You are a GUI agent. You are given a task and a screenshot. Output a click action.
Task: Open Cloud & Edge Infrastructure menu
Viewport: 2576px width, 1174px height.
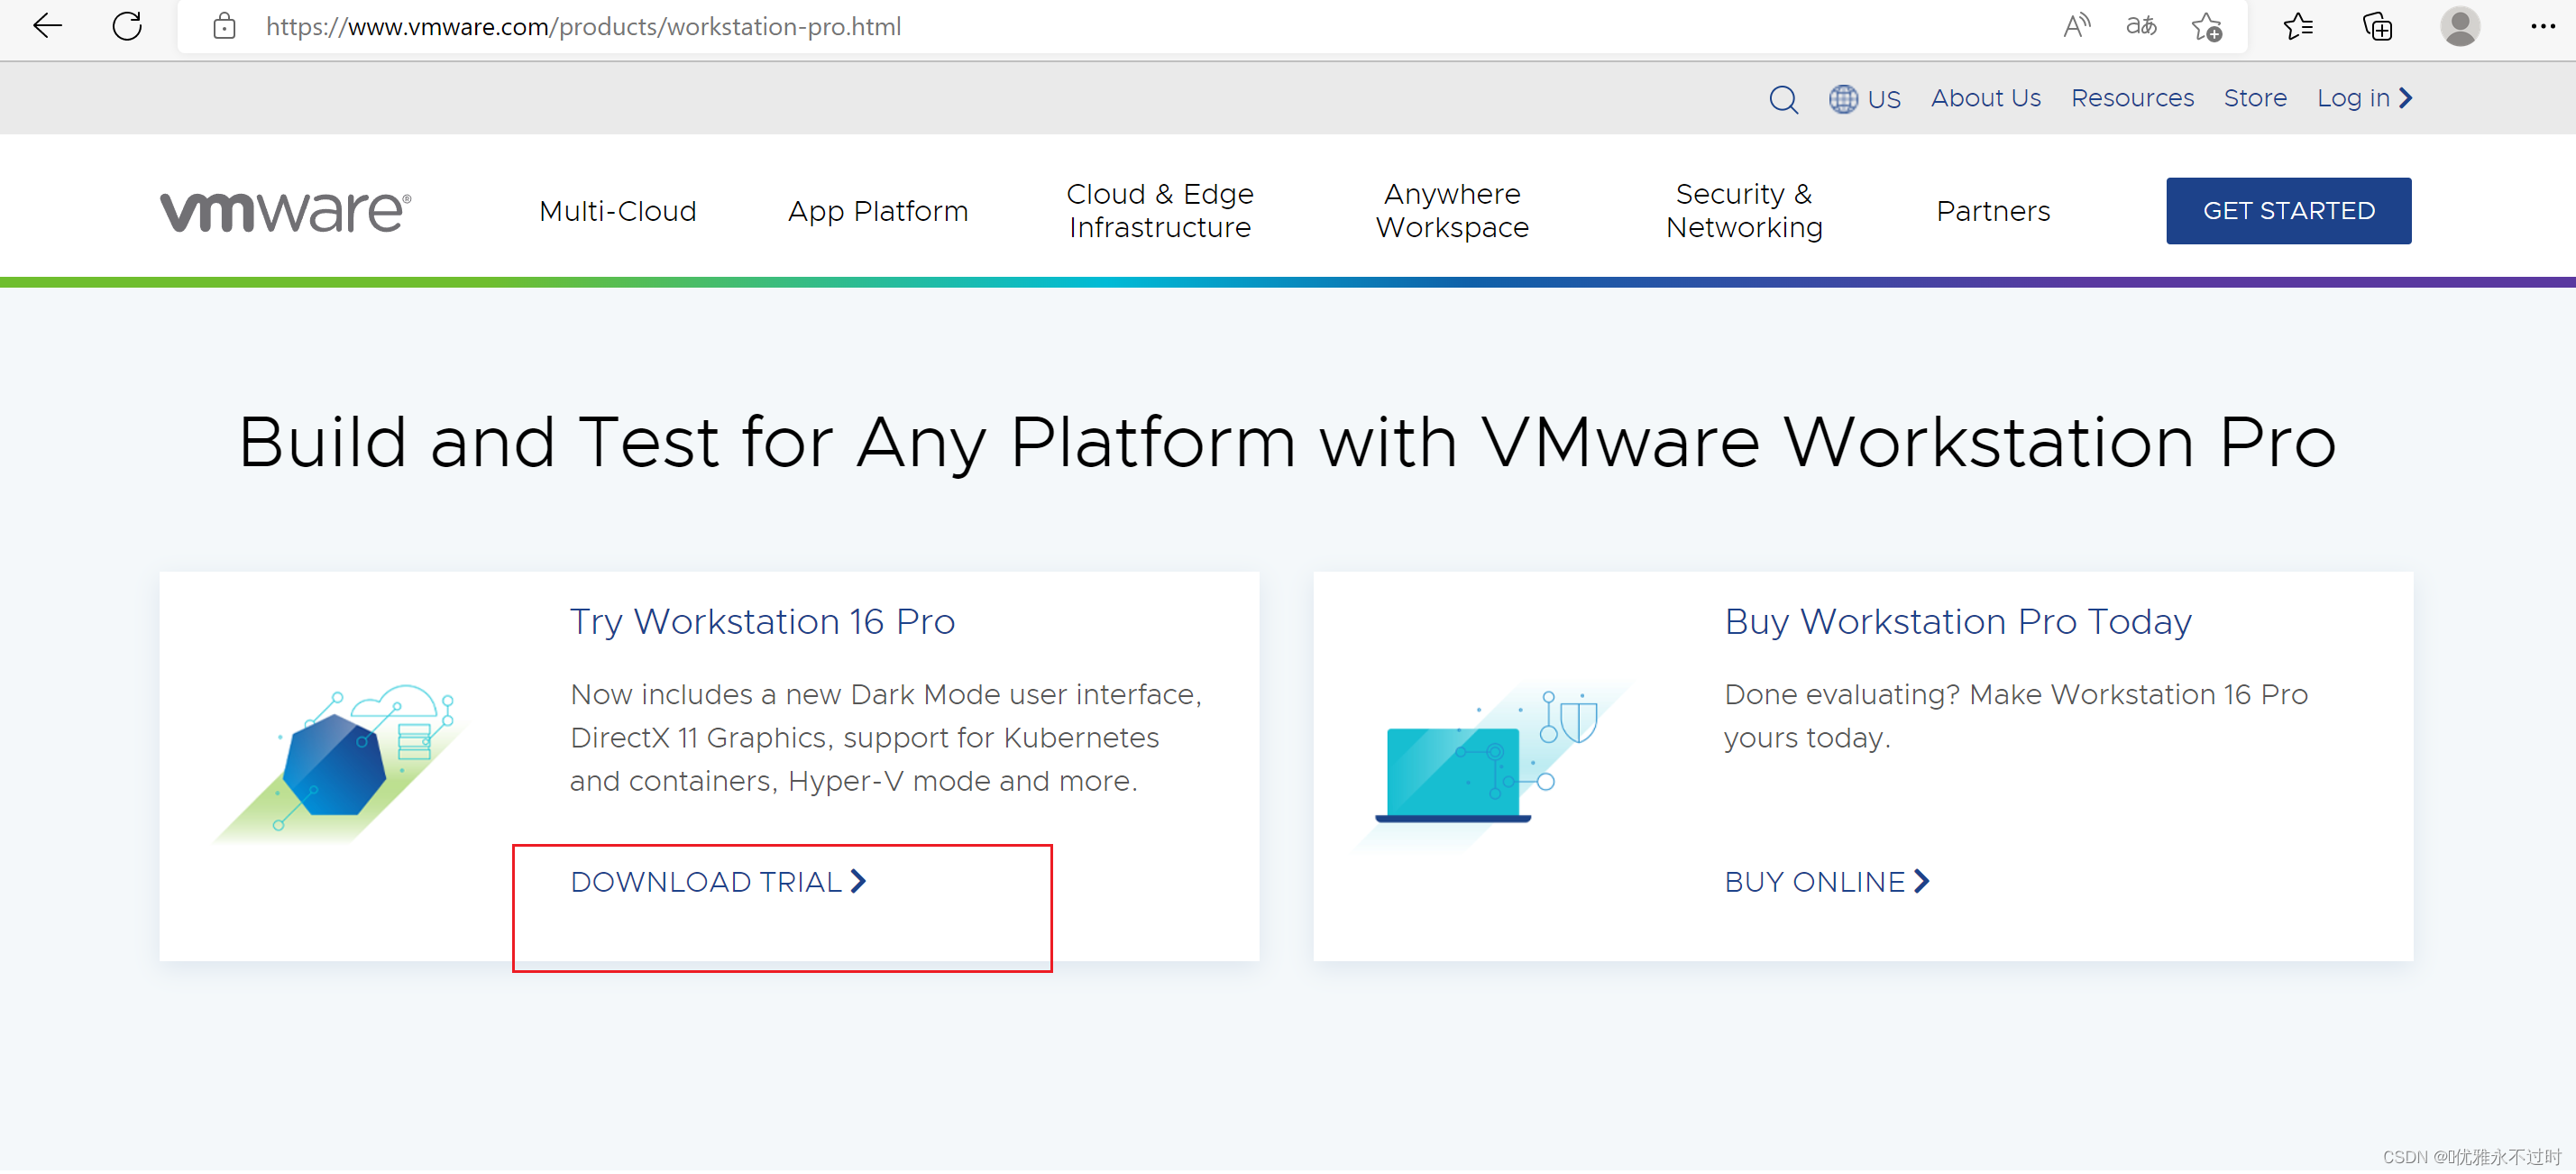1159,211
